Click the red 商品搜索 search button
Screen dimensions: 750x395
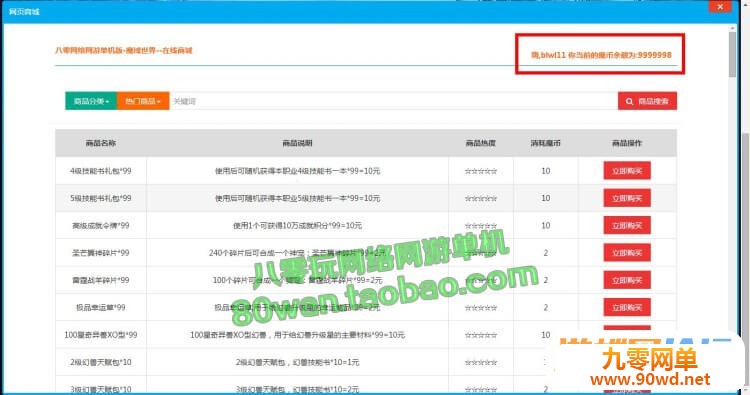tap(647, 101)
